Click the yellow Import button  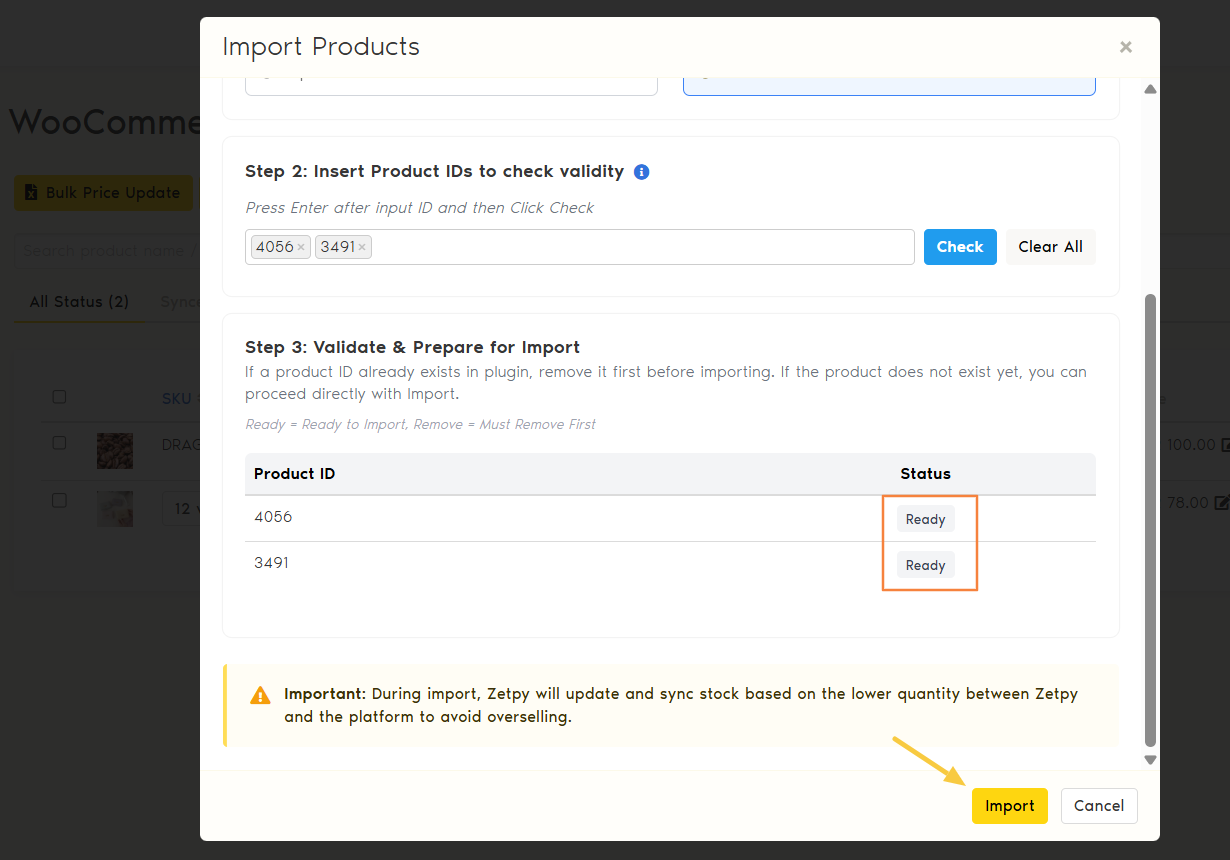(1009, 806)
